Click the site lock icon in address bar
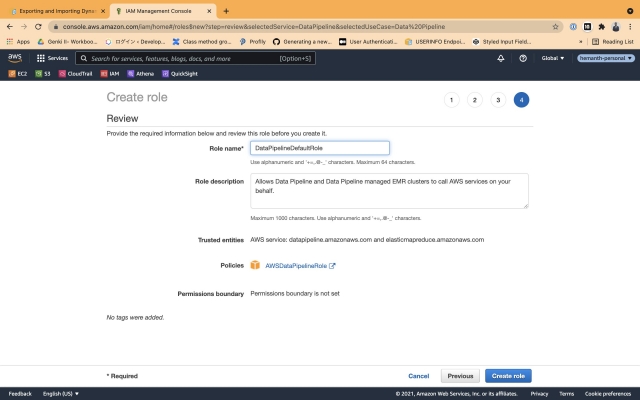Image resolution: width=640 pixels, height=400 pixels. coord(56,27)
